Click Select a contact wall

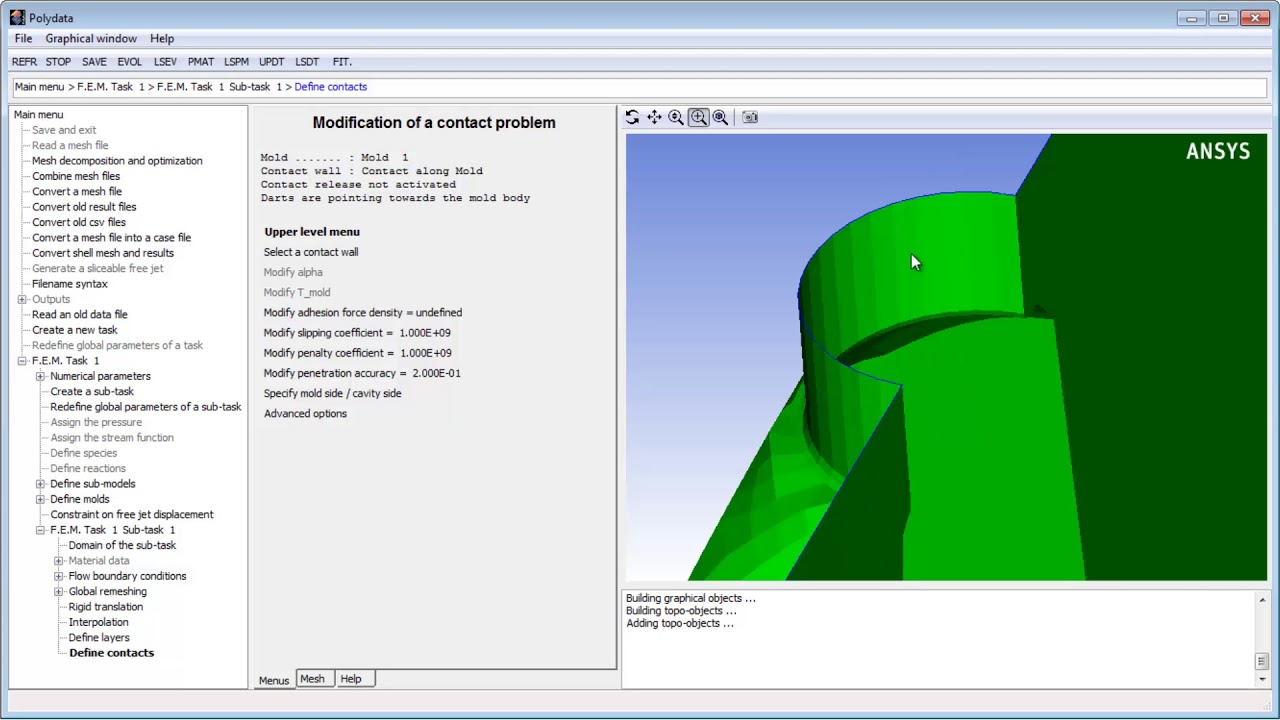point(311,252)
